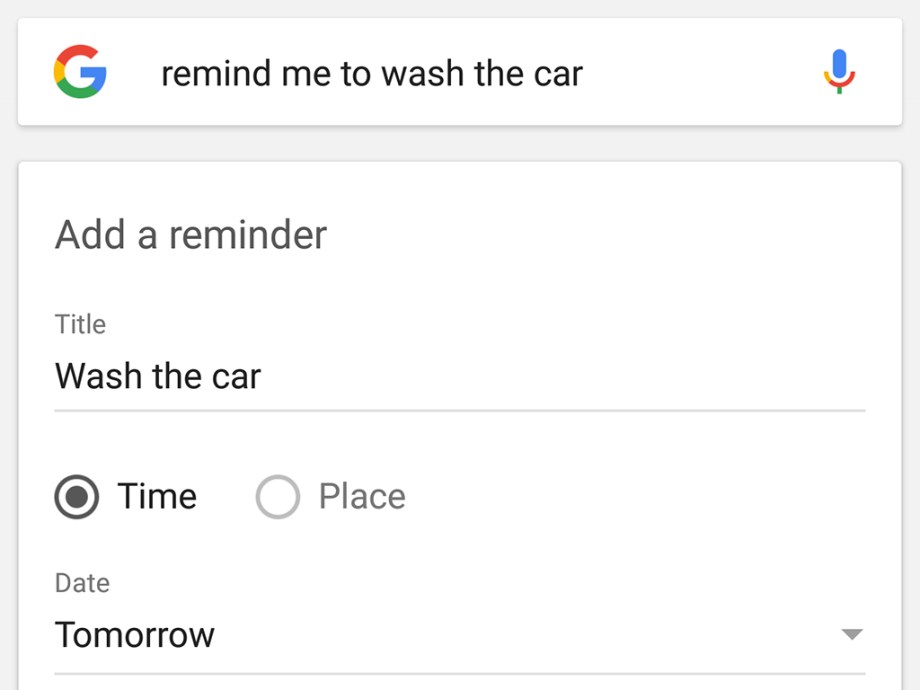Open Google search via the colorful G icon
The image size is (920, 690).
[x=81, y=71]
